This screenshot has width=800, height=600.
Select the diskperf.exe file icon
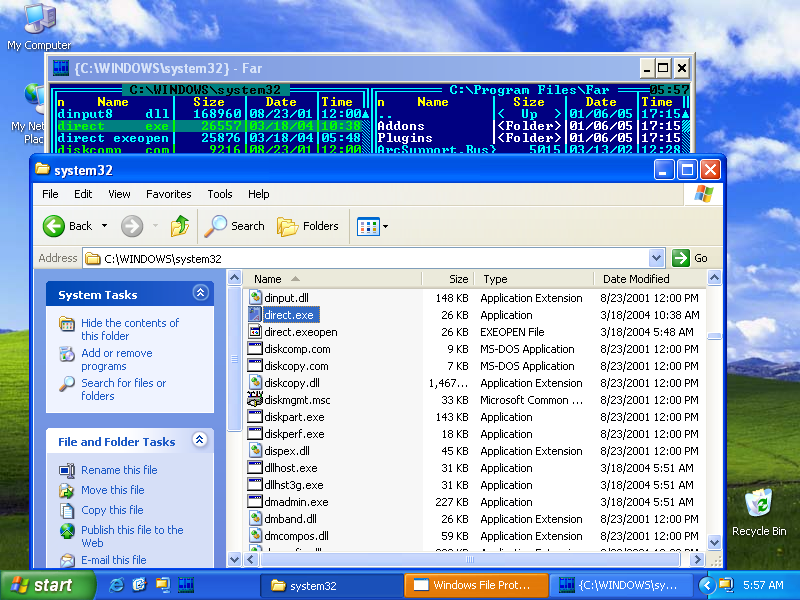pos(255,434)
